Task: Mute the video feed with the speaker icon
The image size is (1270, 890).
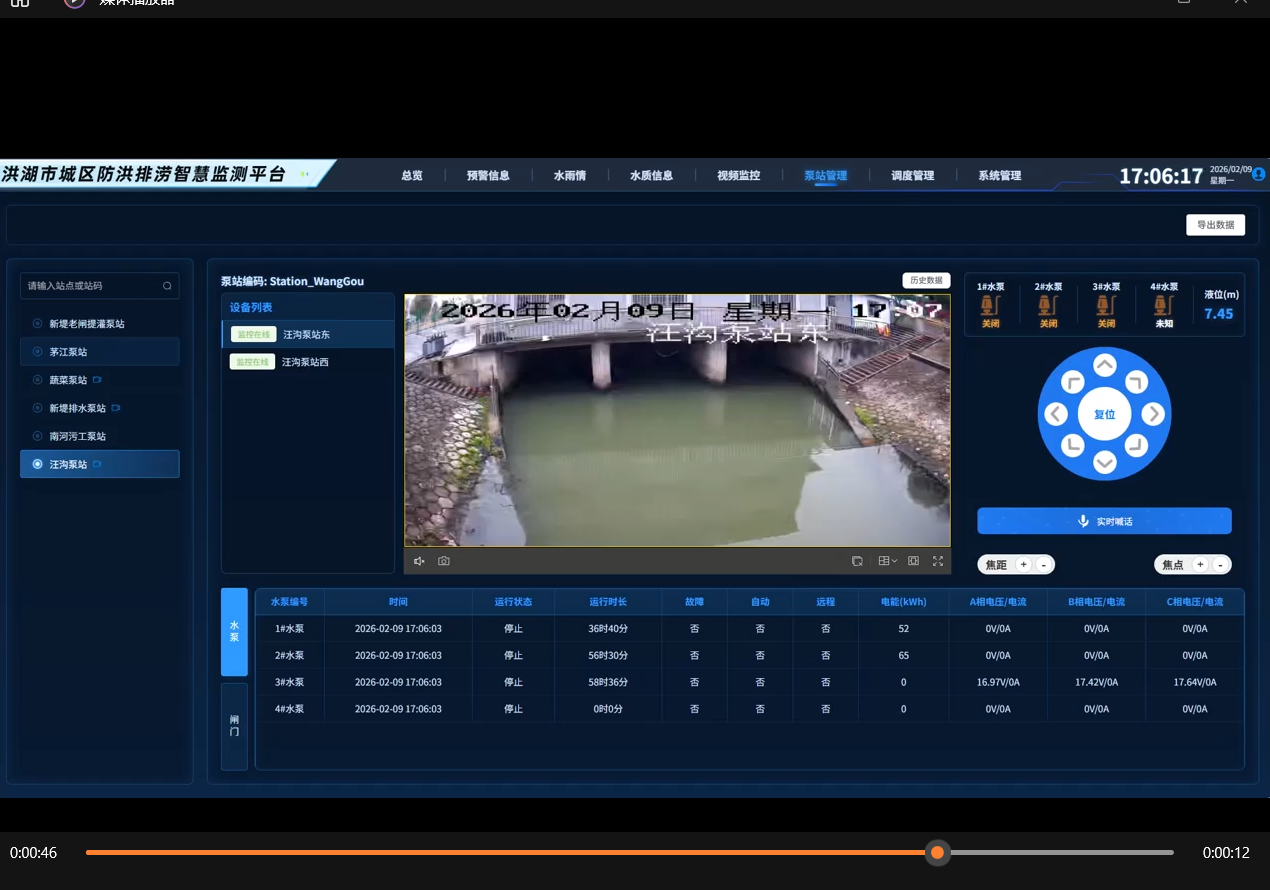Action: [x=419, y=561]
